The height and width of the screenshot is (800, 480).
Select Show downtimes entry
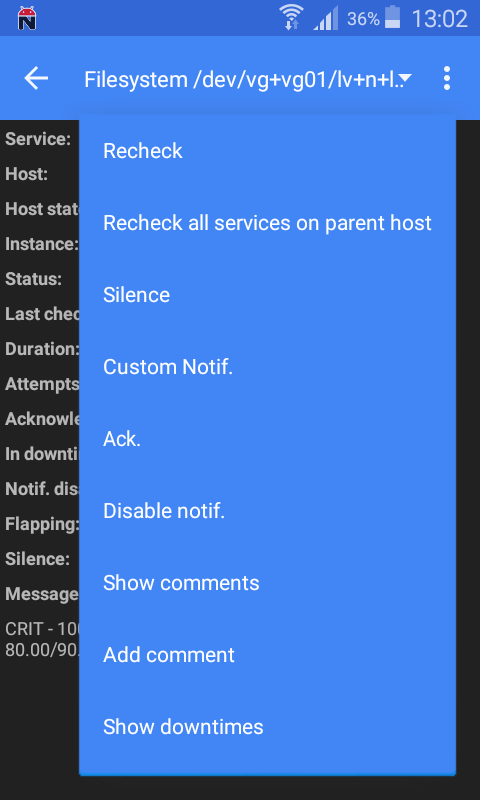[x=267, y=727]
